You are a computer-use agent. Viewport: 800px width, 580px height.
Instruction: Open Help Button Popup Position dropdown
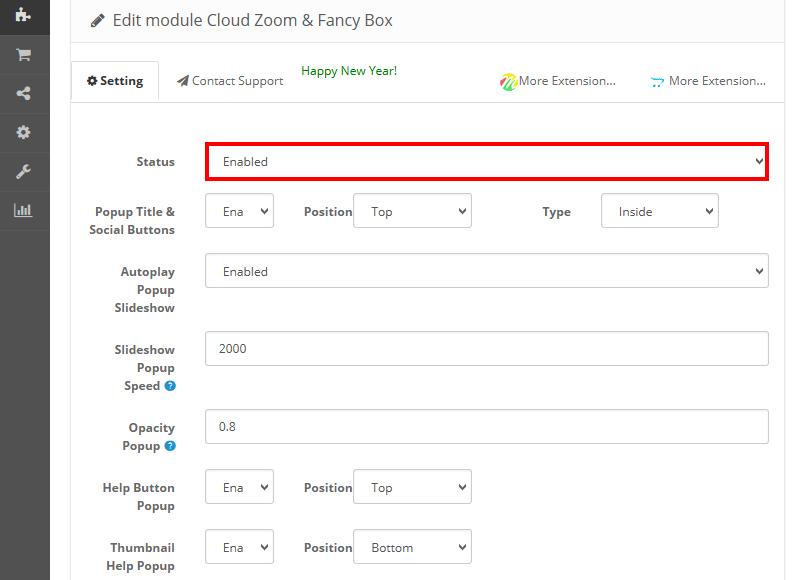click(x=412, y=487)
